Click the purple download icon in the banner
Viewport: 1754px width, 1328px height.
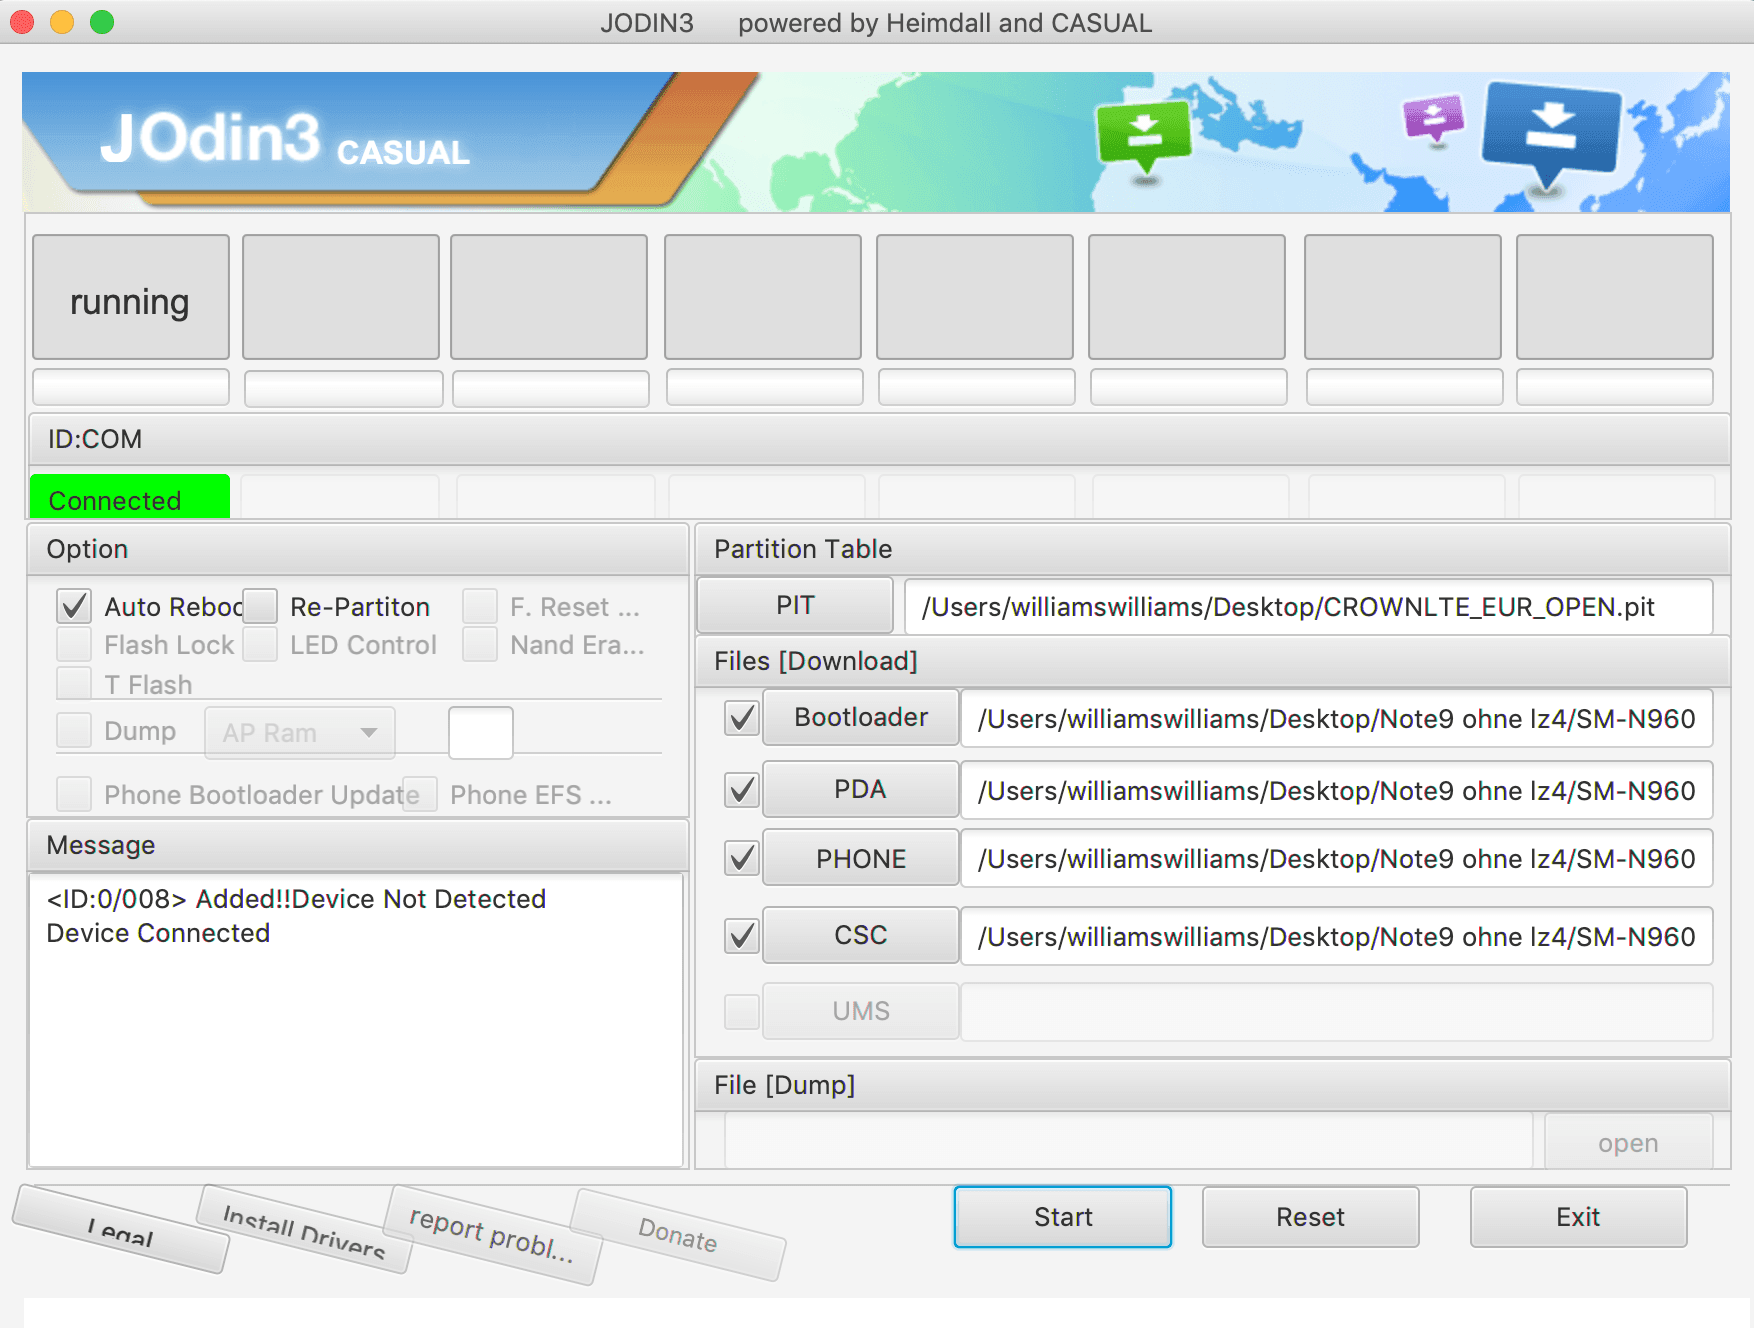(x=1433, y=119)
